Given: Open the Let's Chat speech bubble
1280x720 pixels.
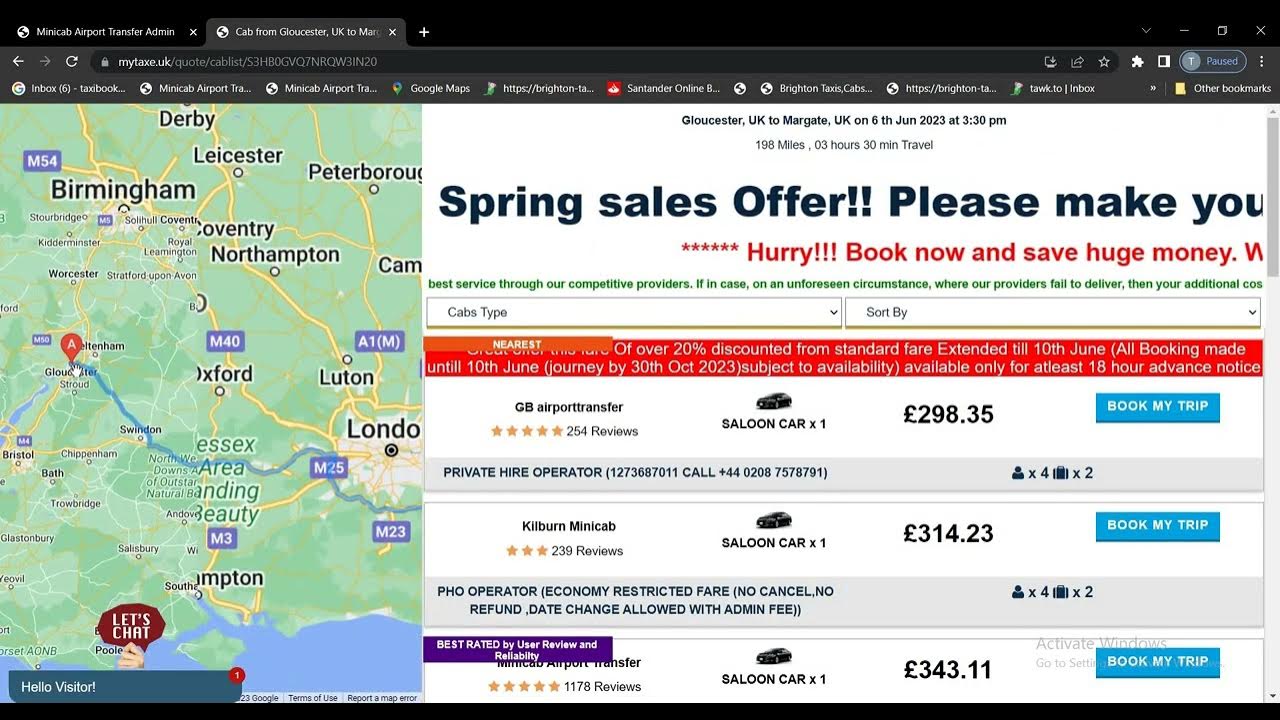Looking at the screenshot, I should (x=131, y=627).
